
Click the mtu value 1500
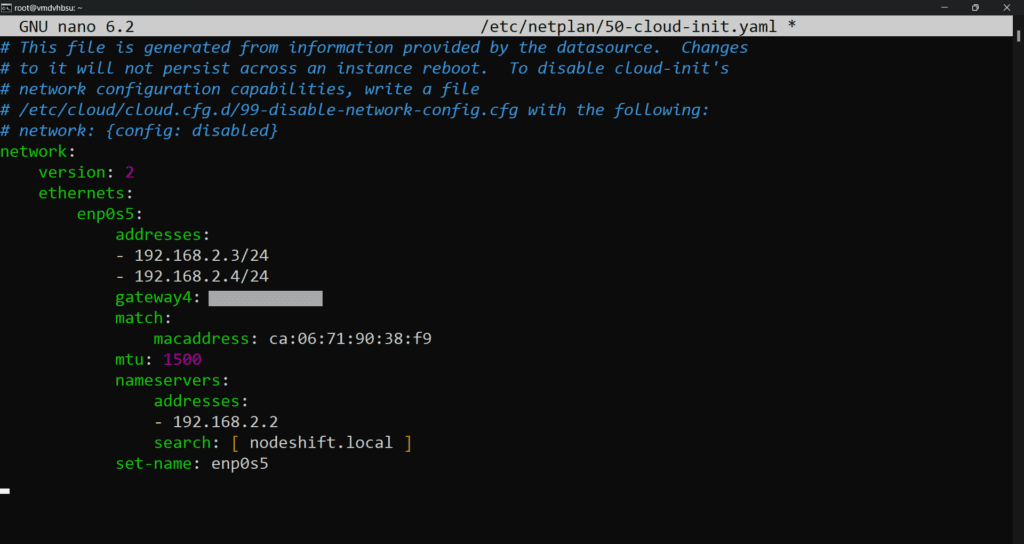coord(182,359)
